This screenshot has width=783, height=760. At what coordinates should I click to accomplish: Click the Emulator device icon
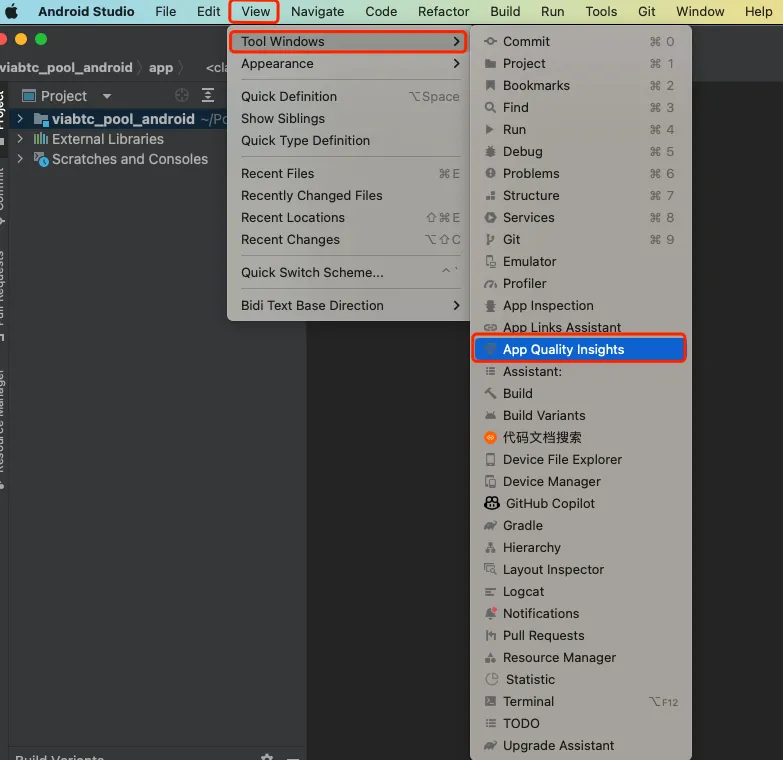tap(490, 261)
